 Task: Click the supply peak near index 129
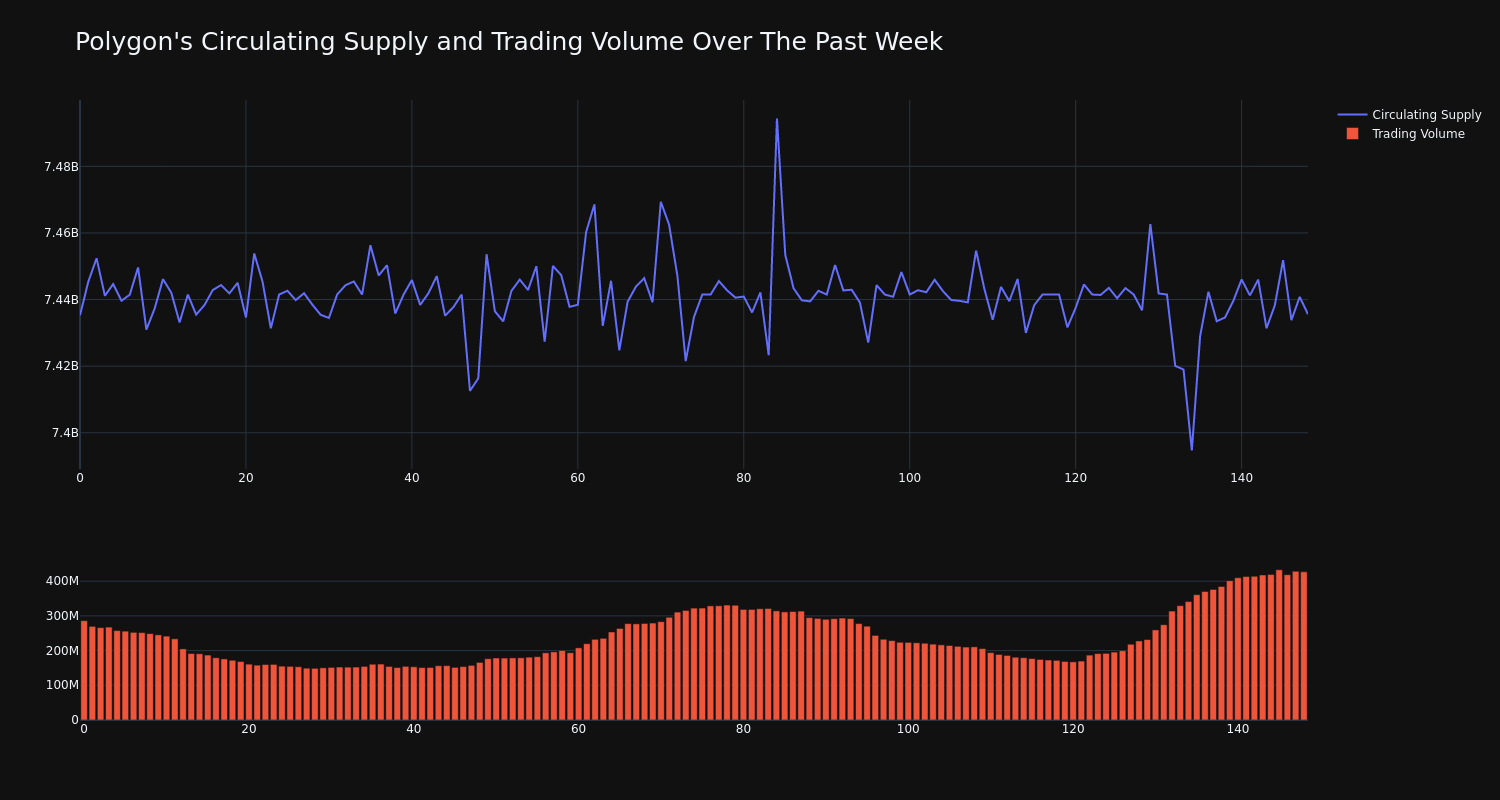[x=1150, y=224]
